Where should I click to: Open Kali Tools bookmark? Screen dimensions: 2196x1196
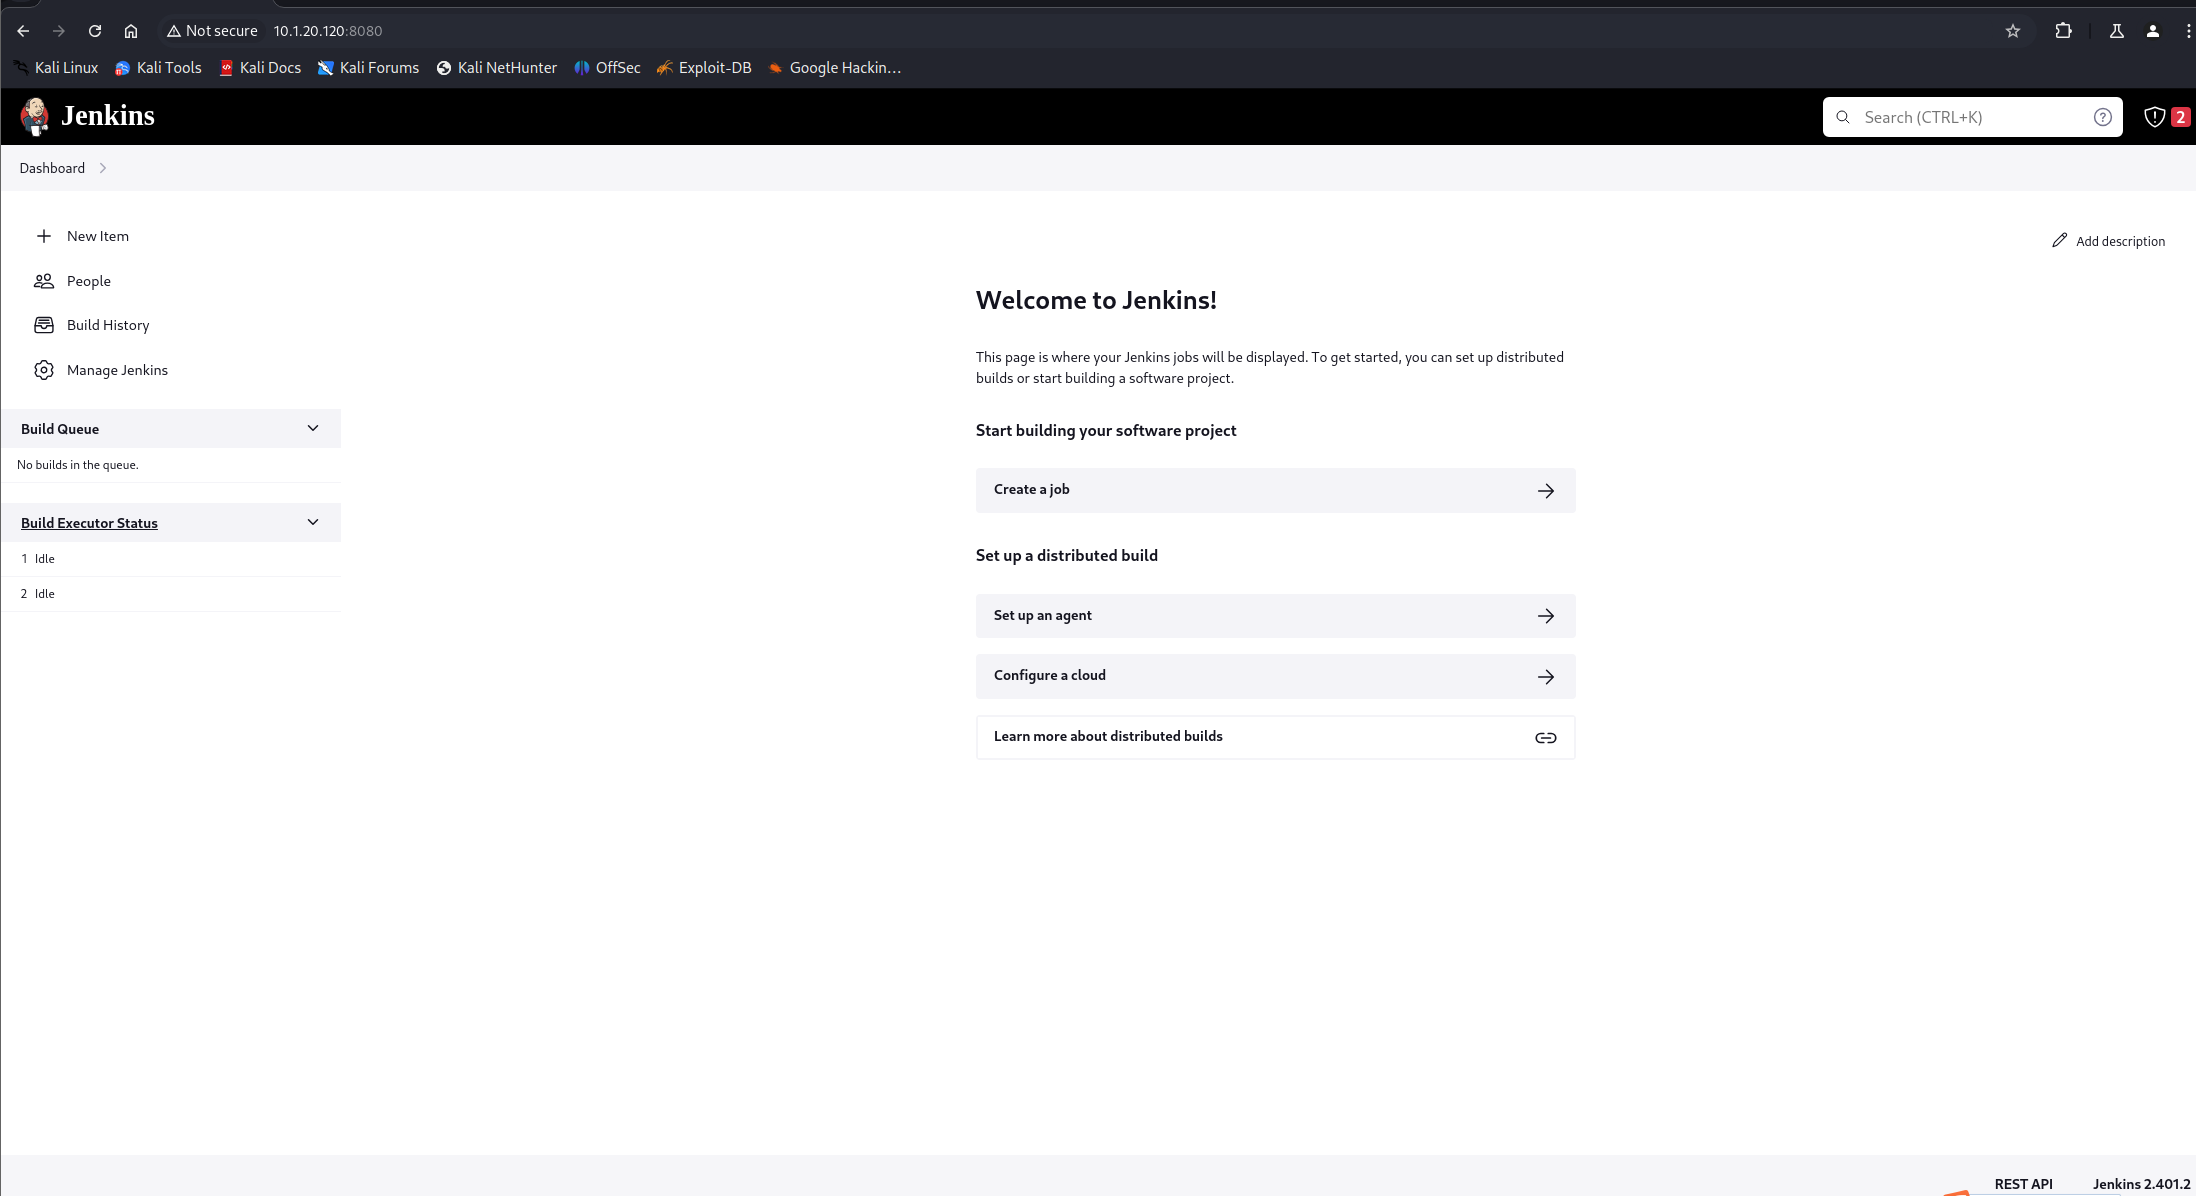point(158,68)
